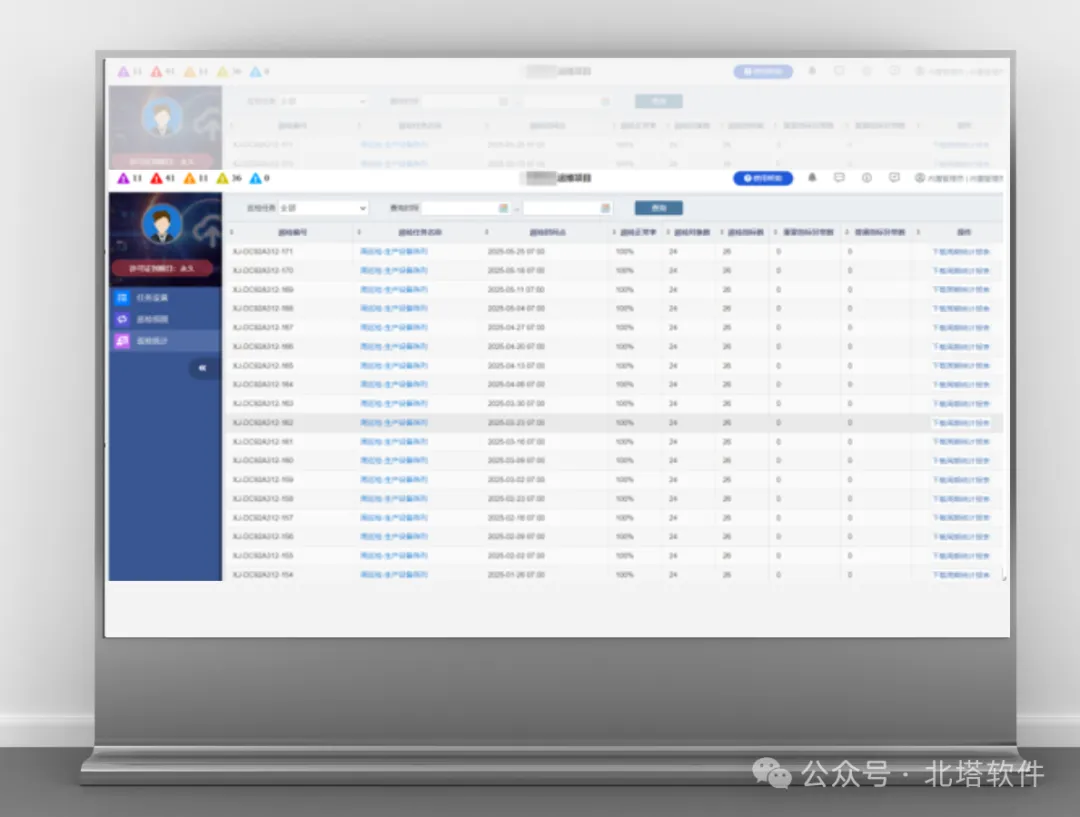Download report link in row XJ-DC02A312-171

961,251
